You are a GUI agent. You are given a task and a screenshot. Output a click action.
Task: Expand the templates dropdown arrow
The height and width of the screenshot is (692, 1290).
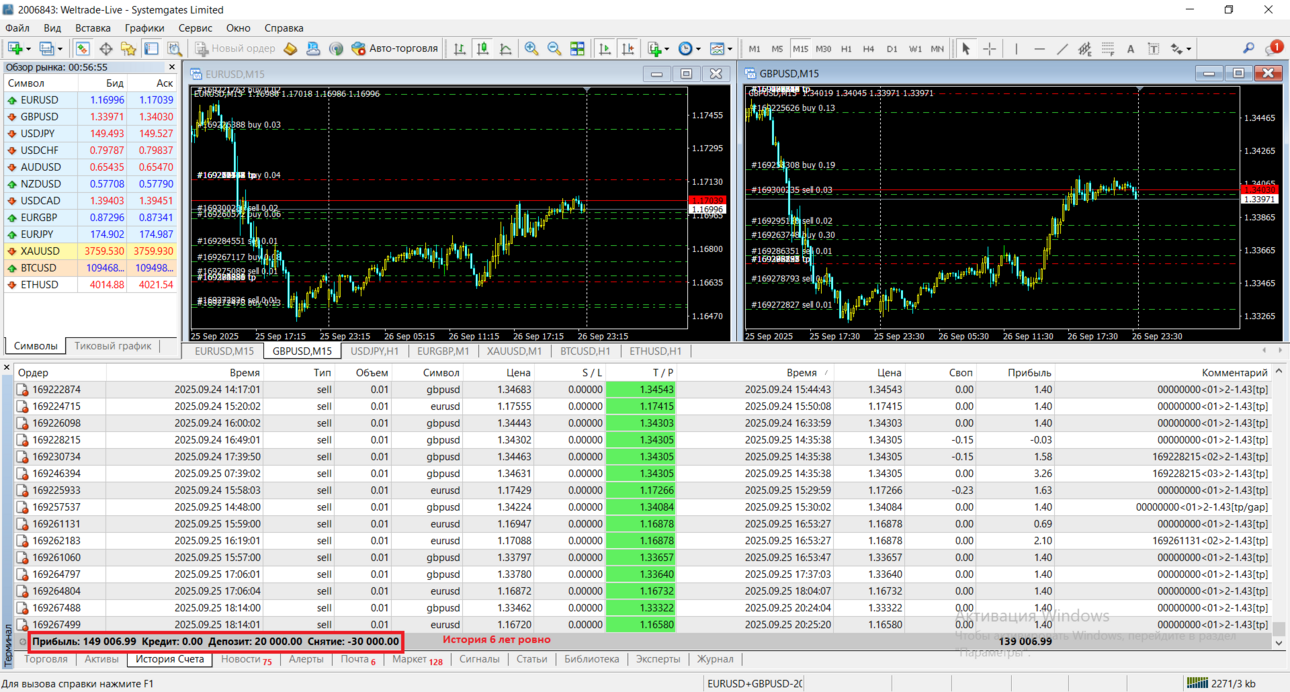731,48
